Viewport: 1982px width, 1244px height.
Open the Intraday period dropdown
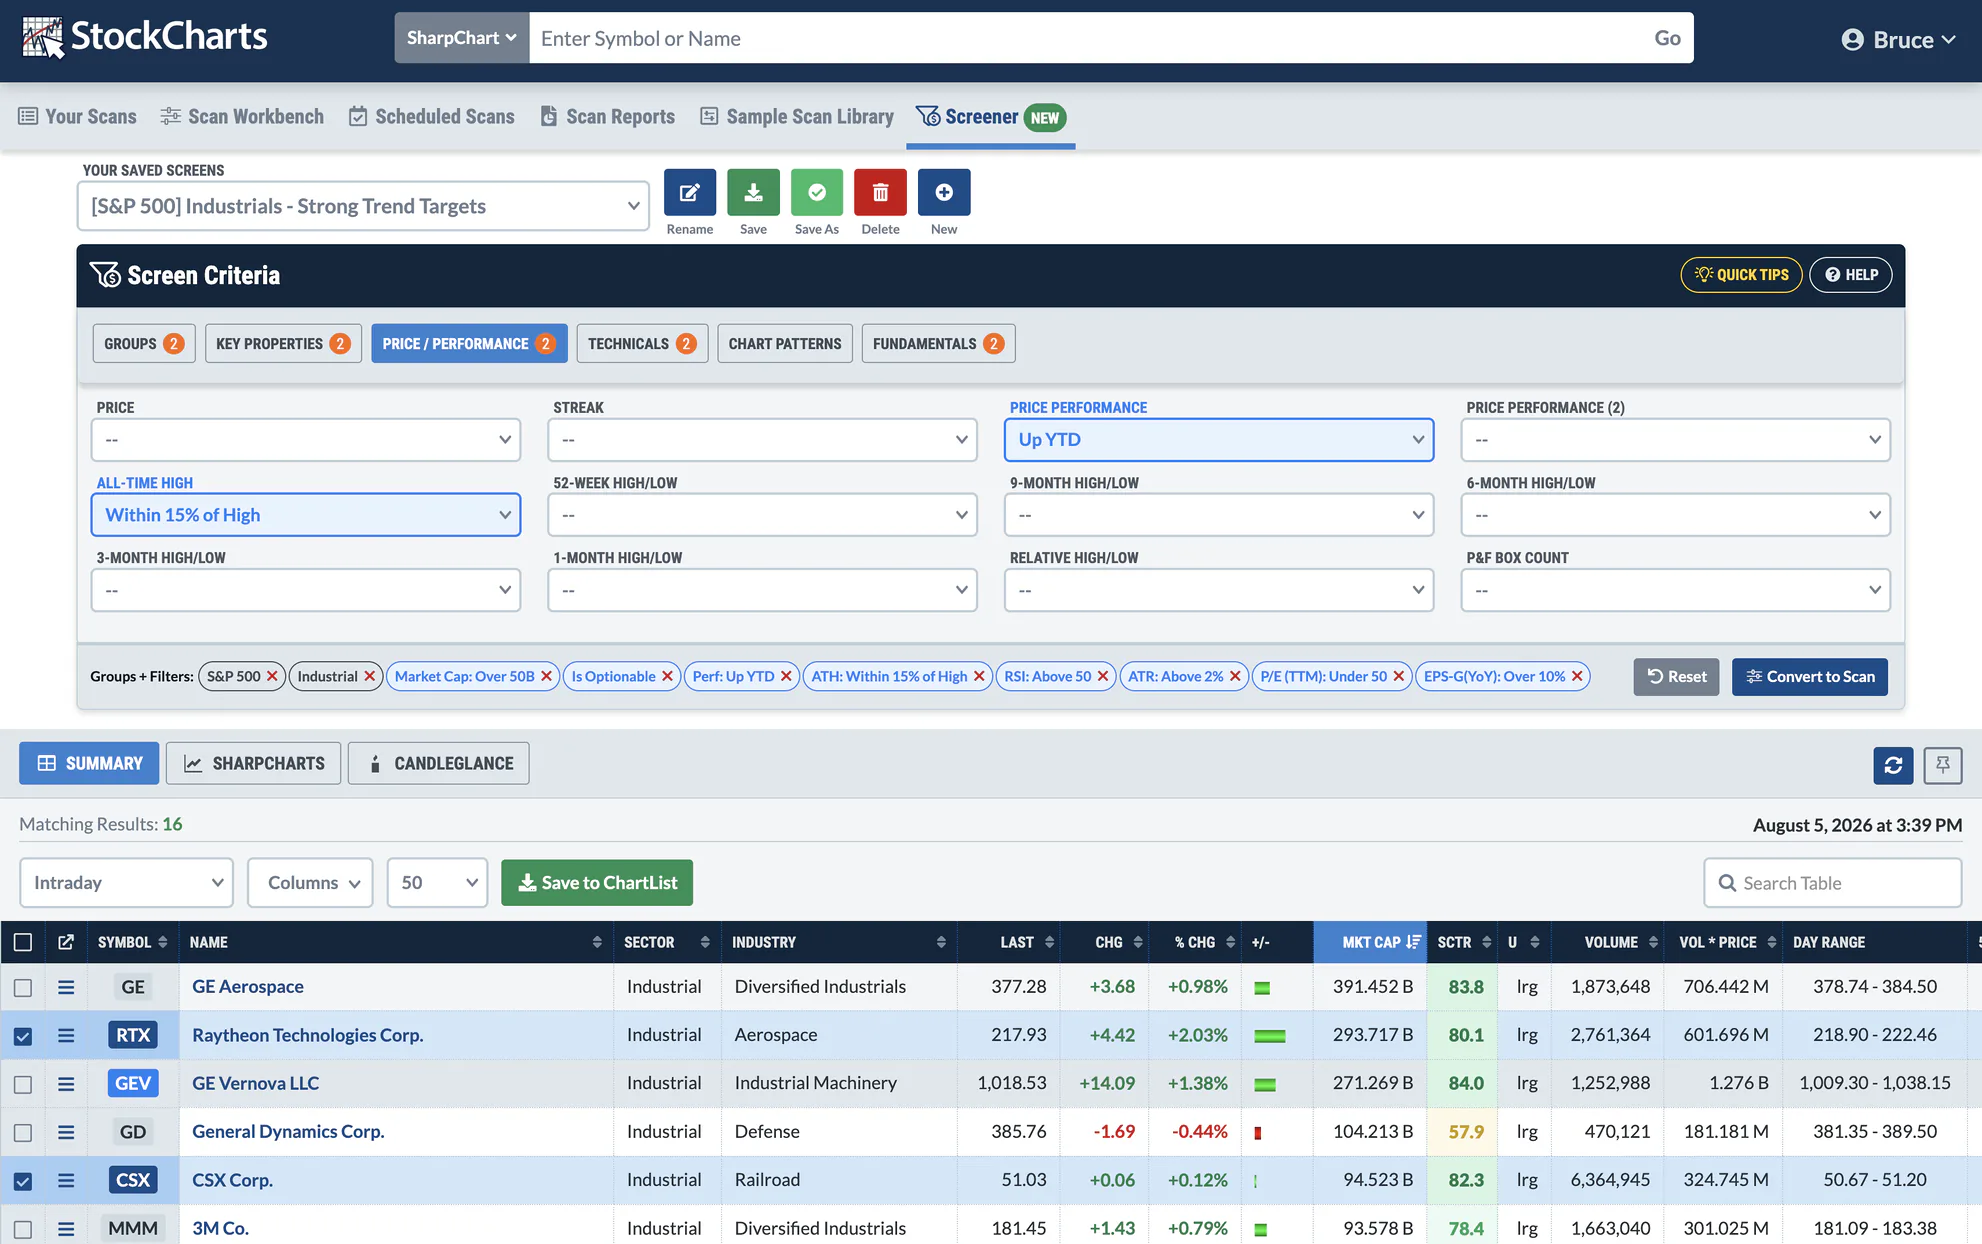coord(126,883)
